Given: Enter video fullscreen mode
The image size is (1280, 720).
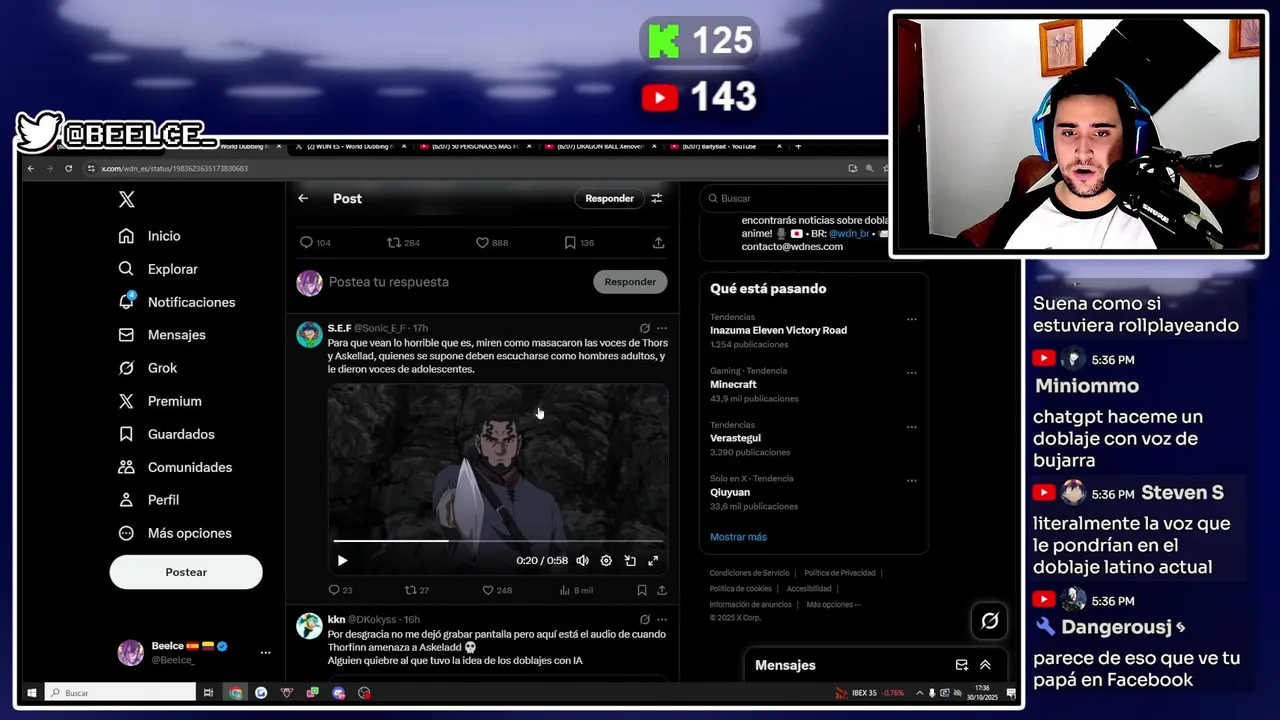Looking at the screenshot, I should [653, 561].
